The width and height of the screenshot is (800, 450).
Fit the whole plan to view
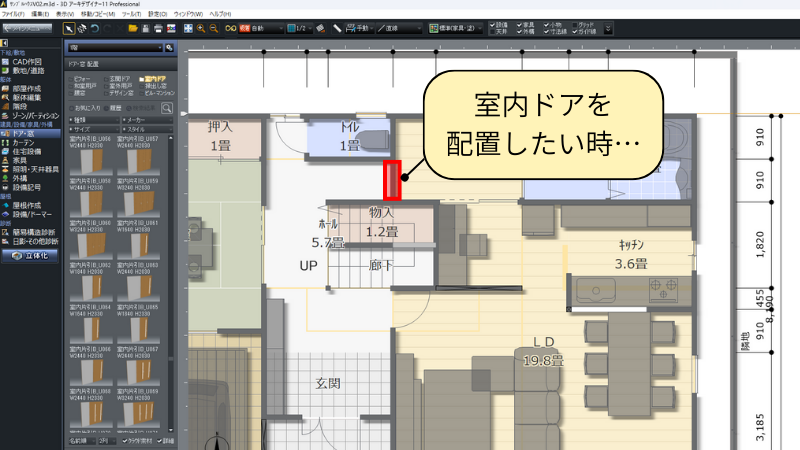pyautogui.click(x=188, y=29)
